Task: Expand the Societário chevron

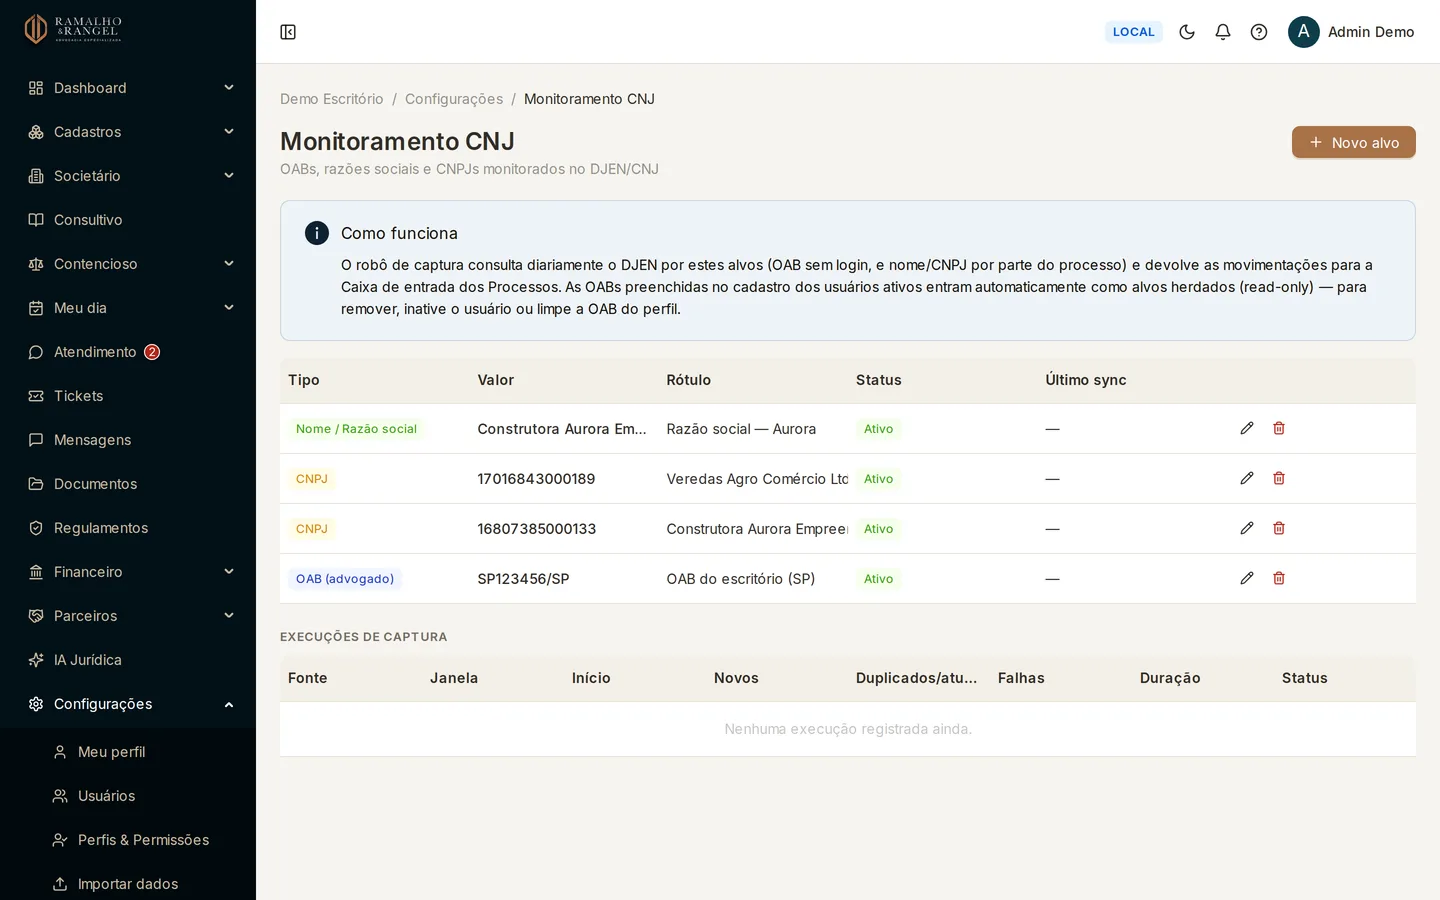Action: click(x=229, y=176)
